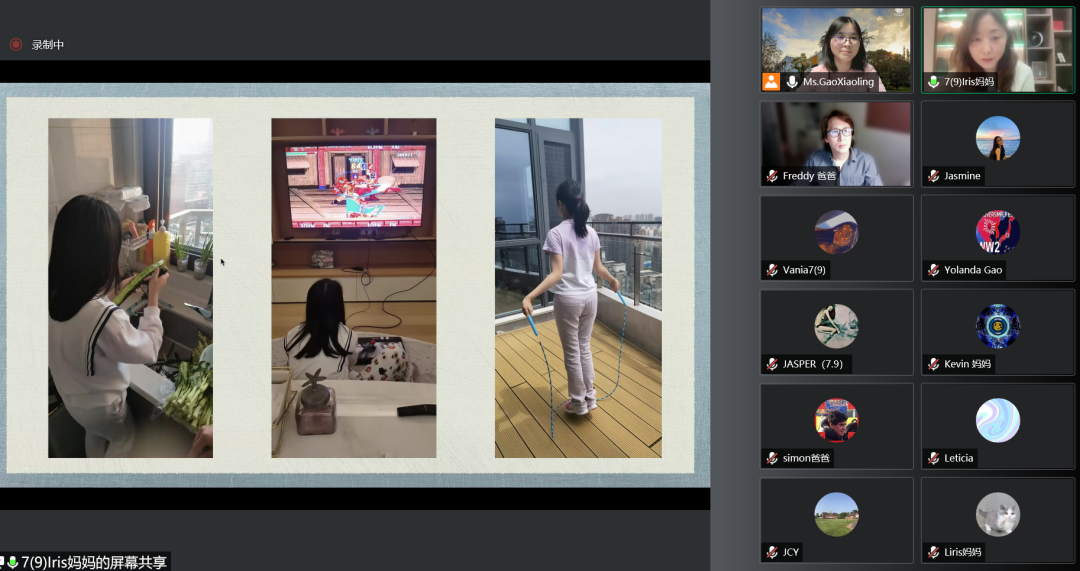Viewport: 1080px width, 571px height.
Task: Select Kevin 妈妈's blue crest avatar
Action: tap(997, 326)
